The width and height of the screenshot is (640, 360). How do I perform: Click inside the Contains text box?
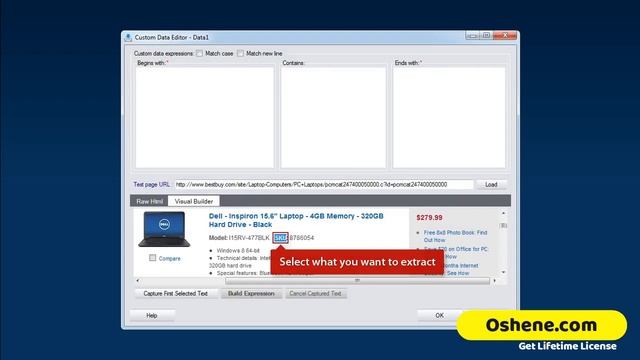click(x=333, y=118)
